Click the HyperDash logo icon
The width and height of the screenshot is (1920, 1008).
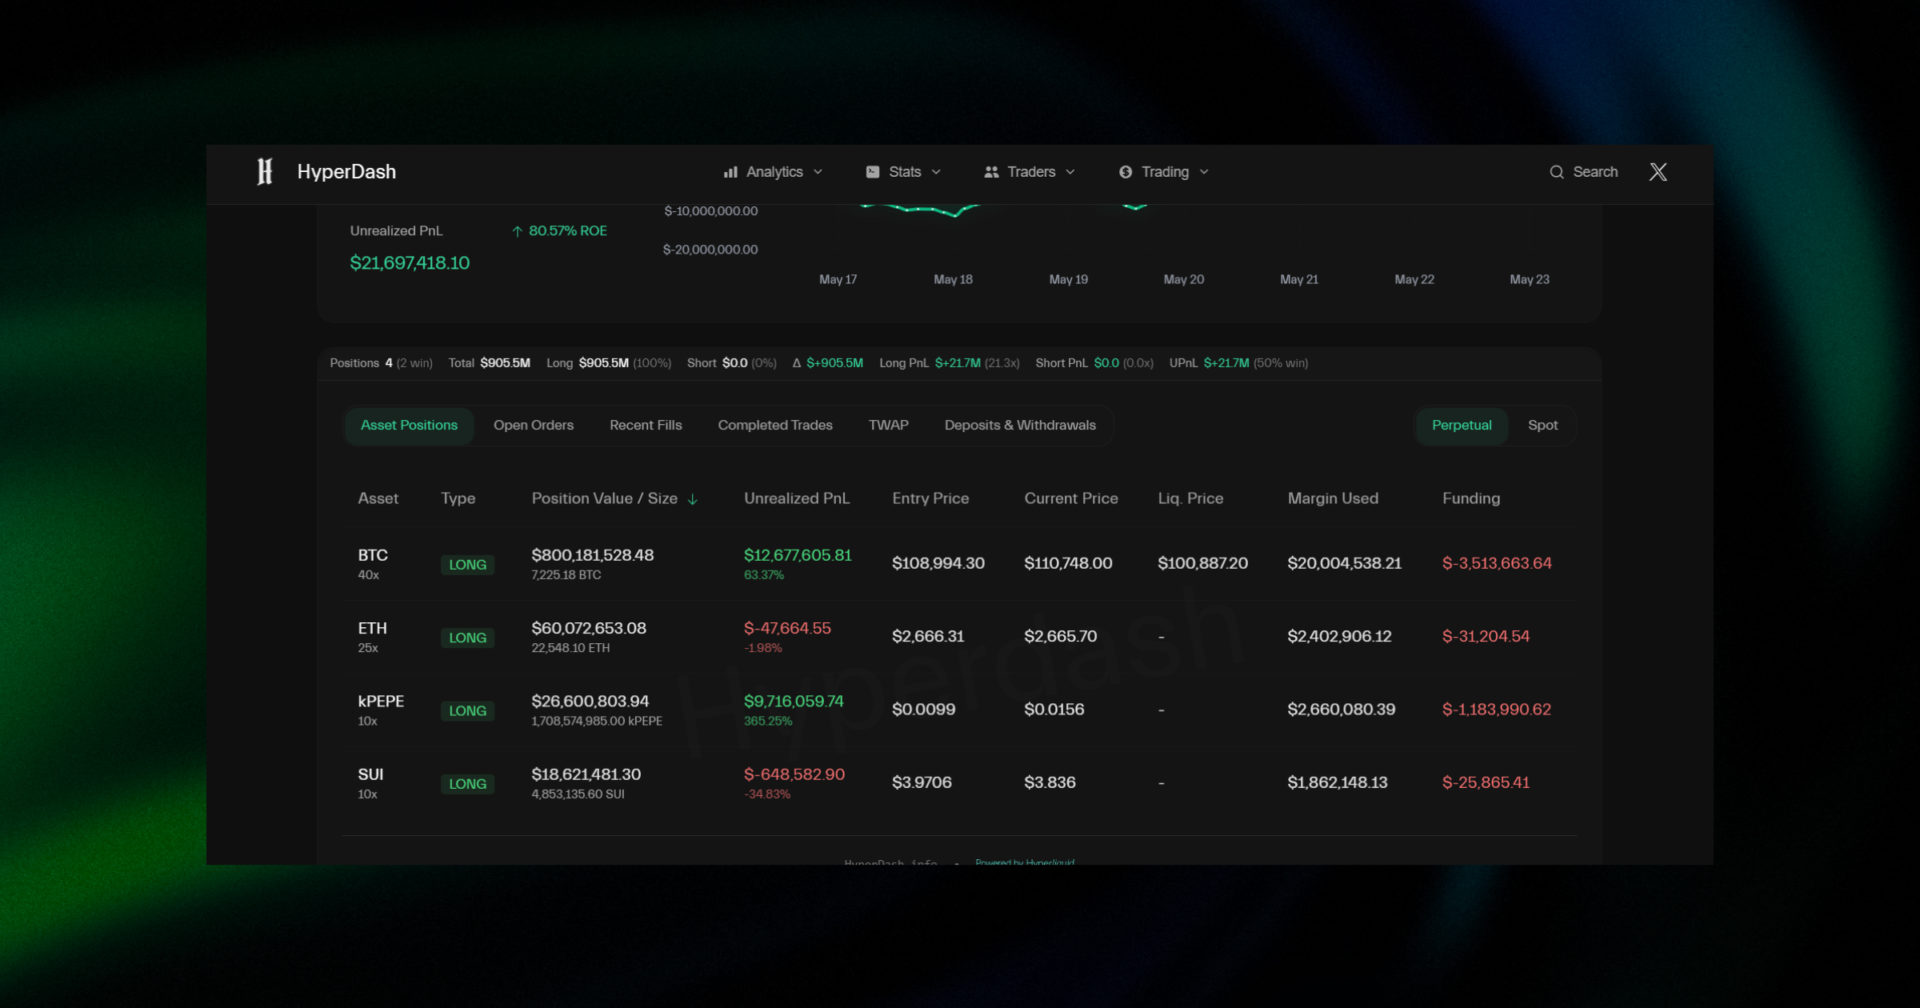pyautogui.click(x=264, y=172)
